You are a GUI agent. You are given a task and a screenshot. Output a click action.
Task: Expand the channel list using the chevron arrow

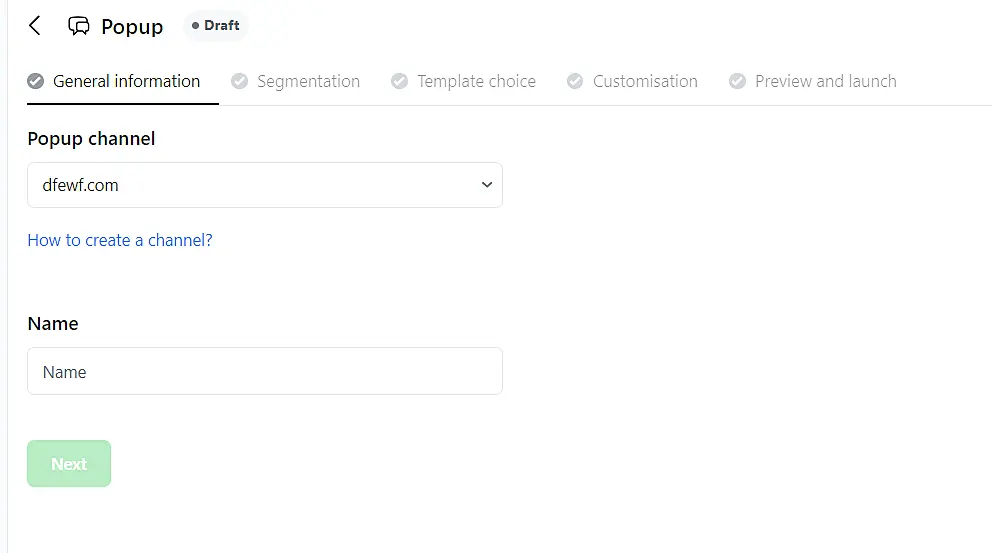pyautogui.click(x=487, y=185)
